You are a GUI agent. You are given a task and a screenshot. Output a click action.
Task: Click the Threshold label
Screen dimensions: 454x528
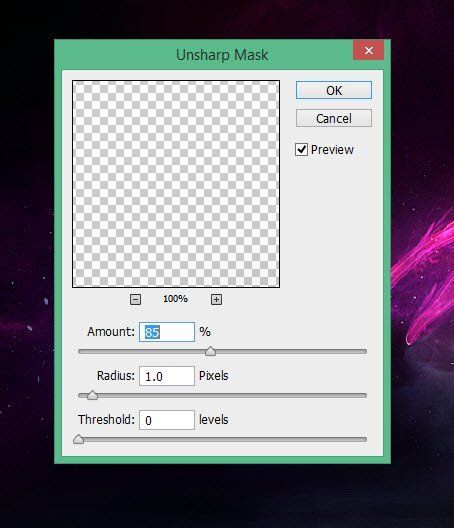[106, 420]
